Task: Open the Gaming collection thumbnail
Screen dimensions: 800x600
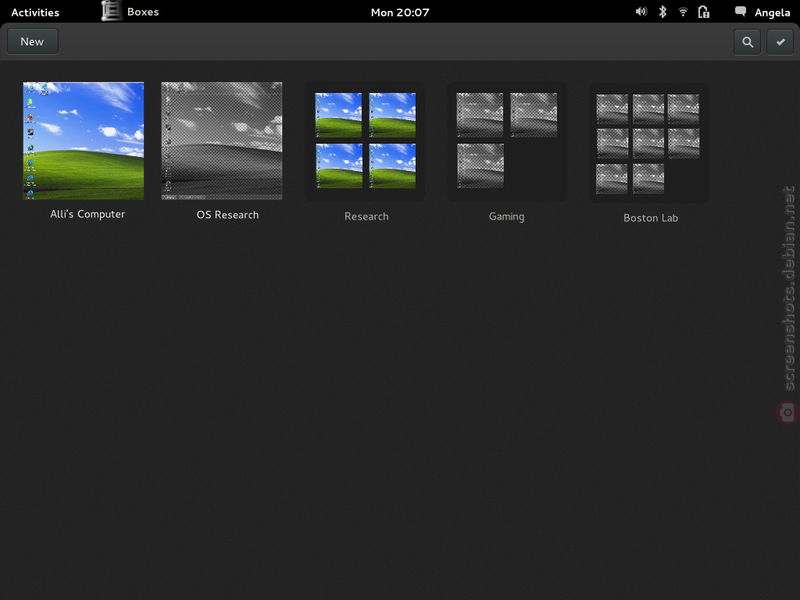Action: (507, 141)
